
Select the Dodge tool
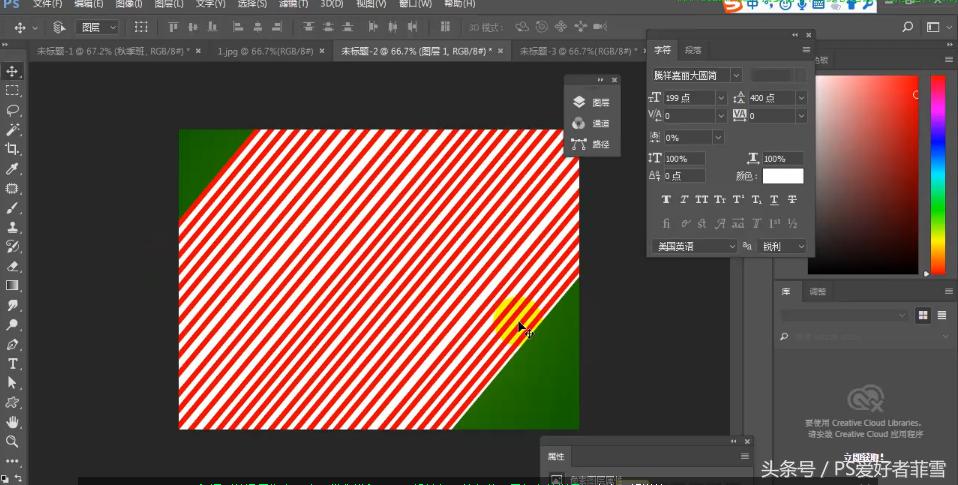coord(12,324)
